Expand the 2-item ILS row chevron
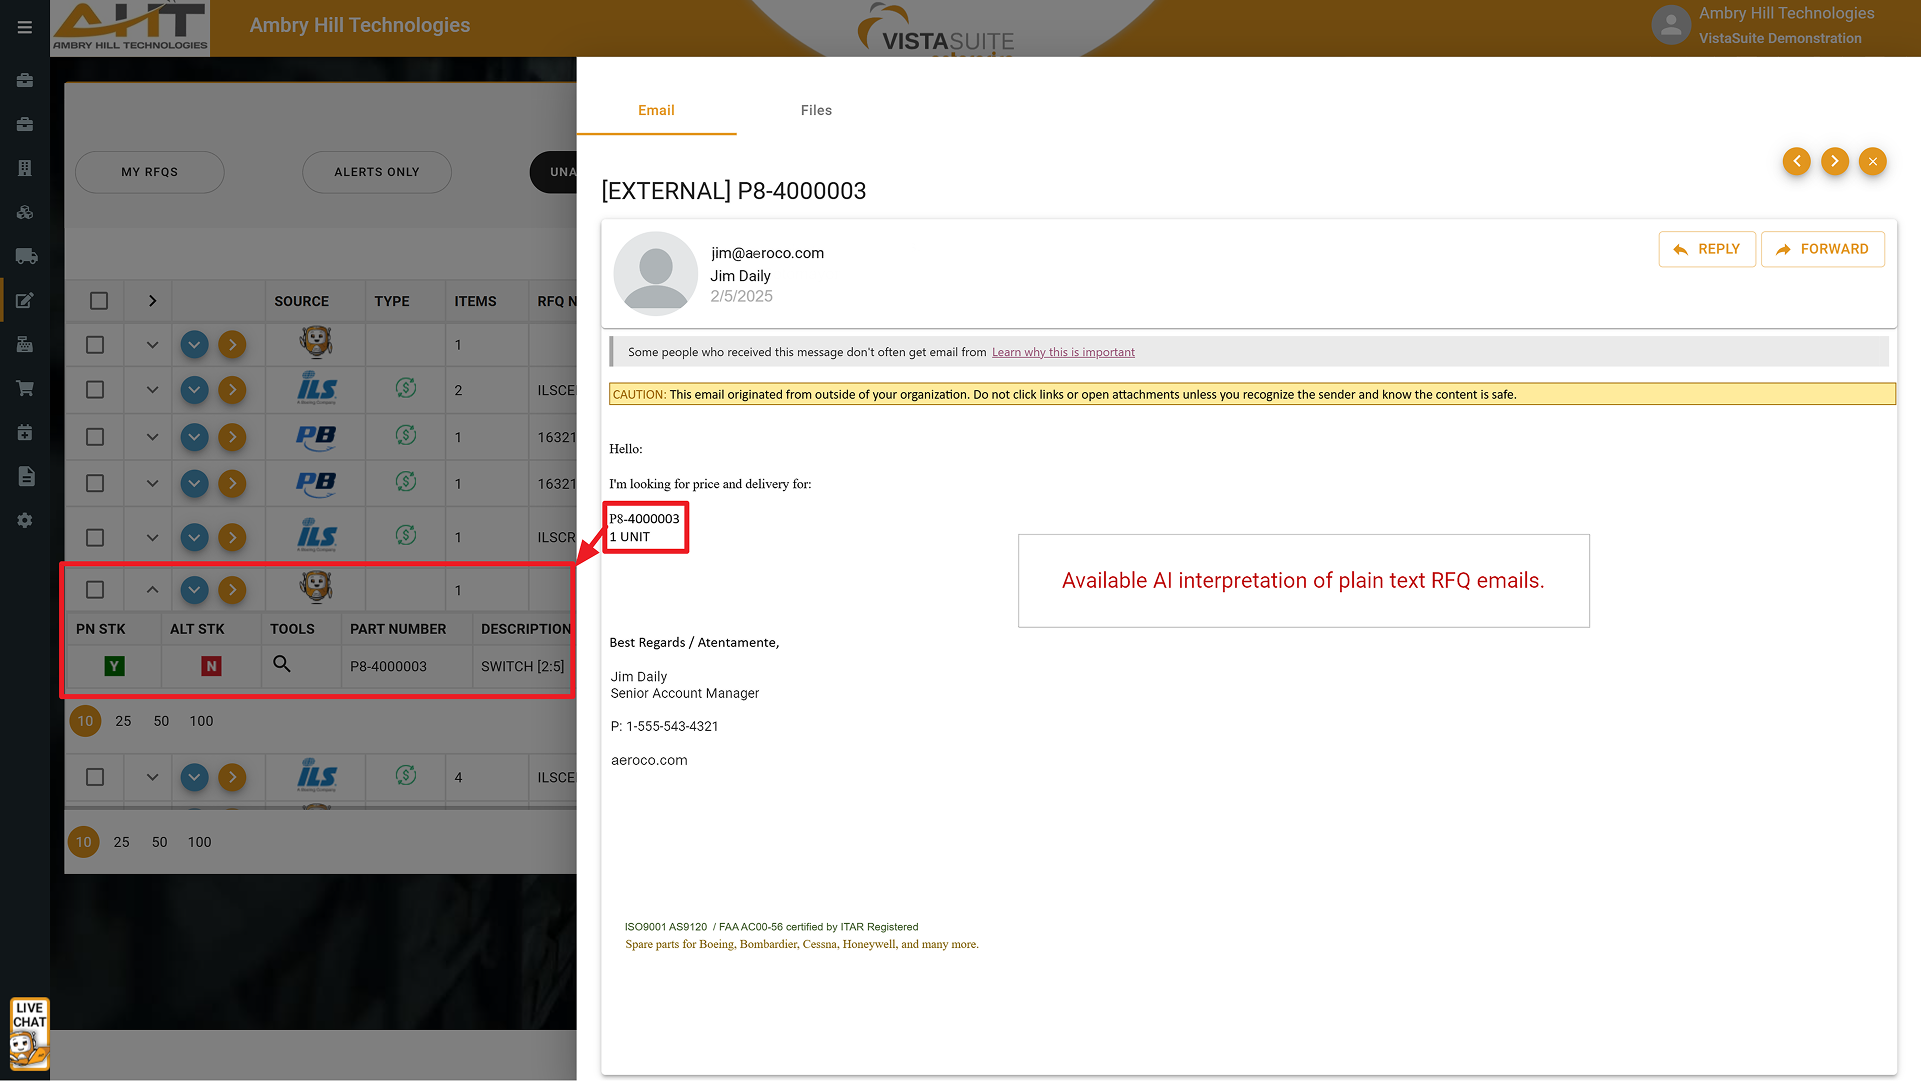Viewport: 1921px width, 1081px height. click(152, 390)
